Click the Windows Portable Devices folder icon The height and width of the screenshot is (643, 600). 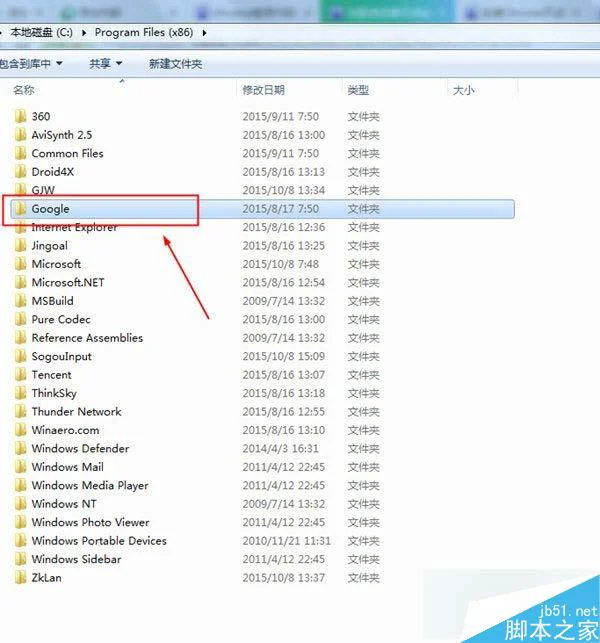[20, 541]
